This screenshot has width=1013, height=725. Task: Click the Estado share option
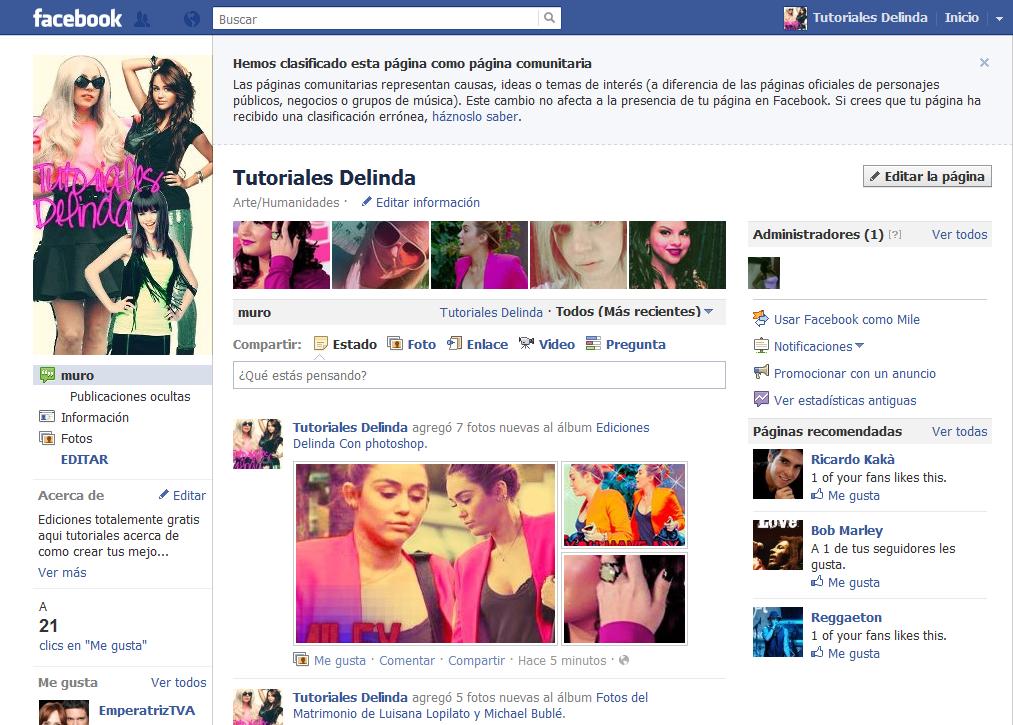tap(346, 344)
